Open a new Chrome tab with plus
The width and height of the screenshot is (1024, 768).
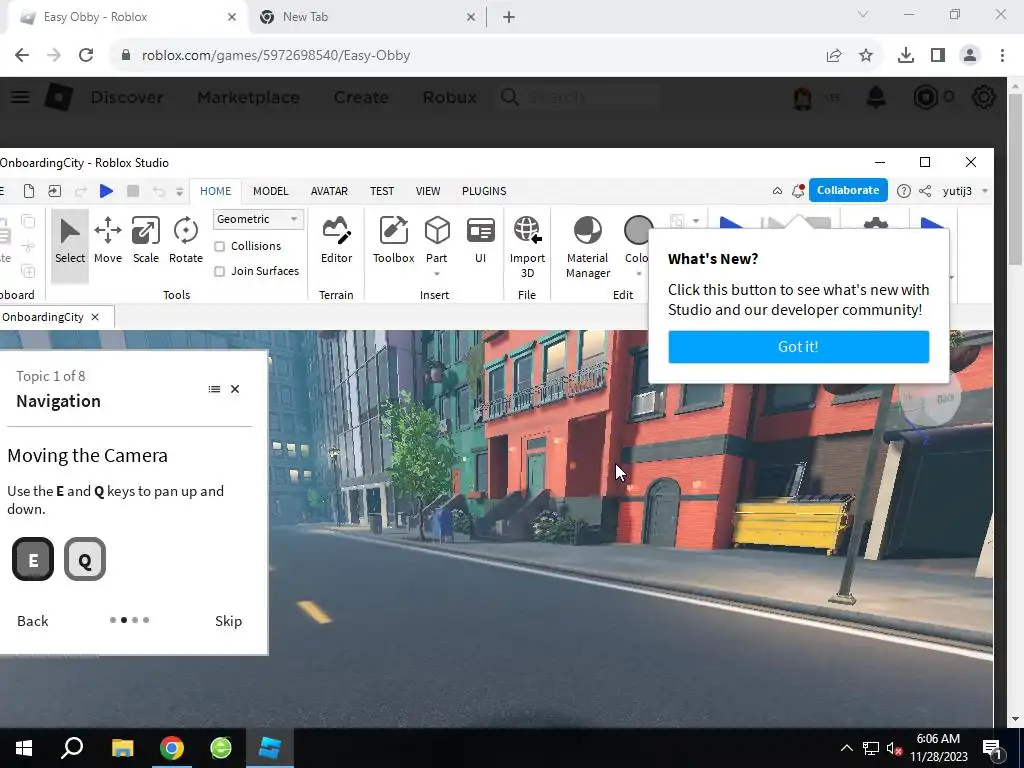pyautogui.click(x=509, y=17)
